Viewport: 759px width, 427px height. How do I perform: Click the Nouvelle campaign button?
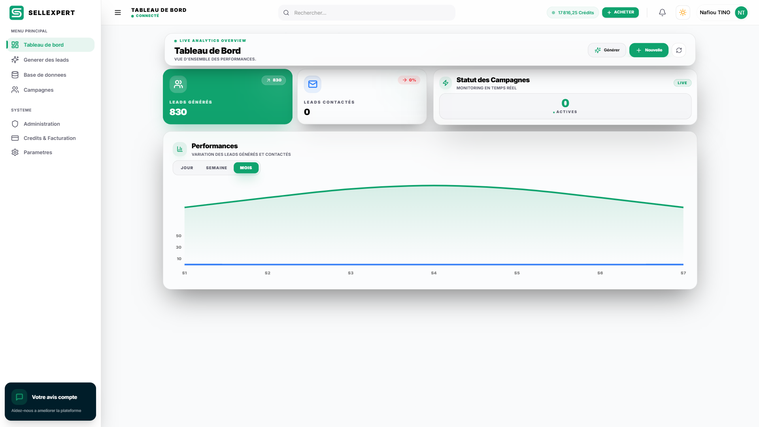pos(649,50)
